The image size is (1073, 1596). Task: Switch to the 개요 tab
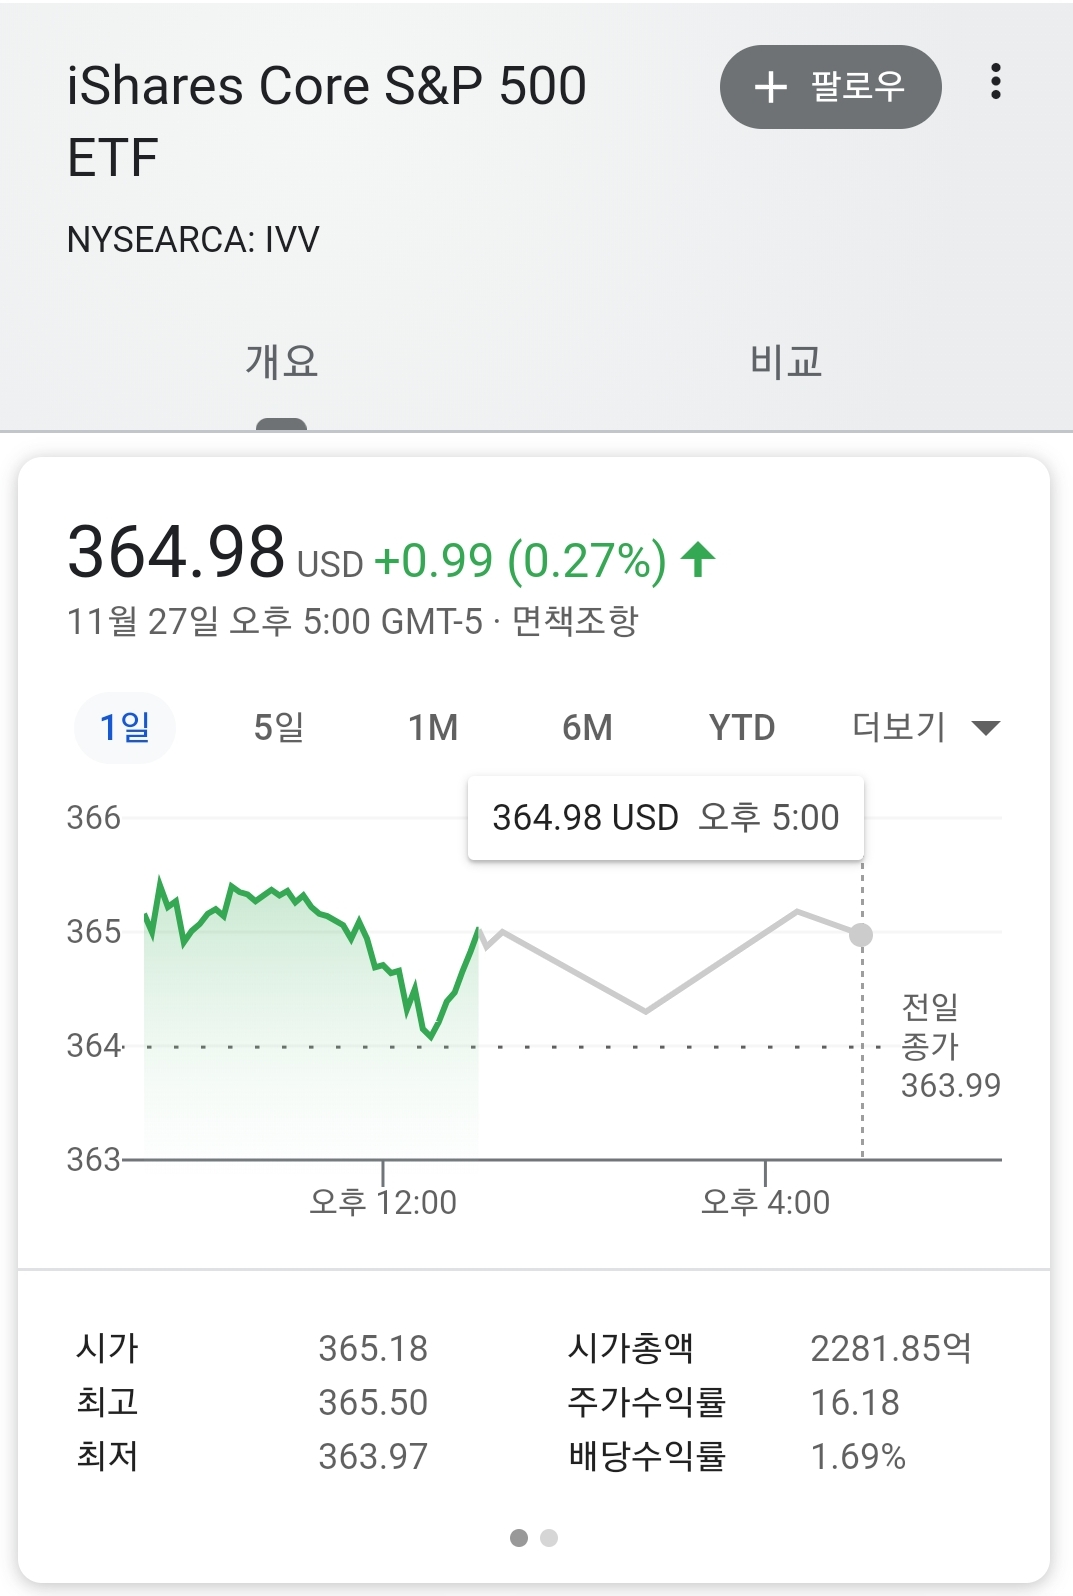(281, 361)
